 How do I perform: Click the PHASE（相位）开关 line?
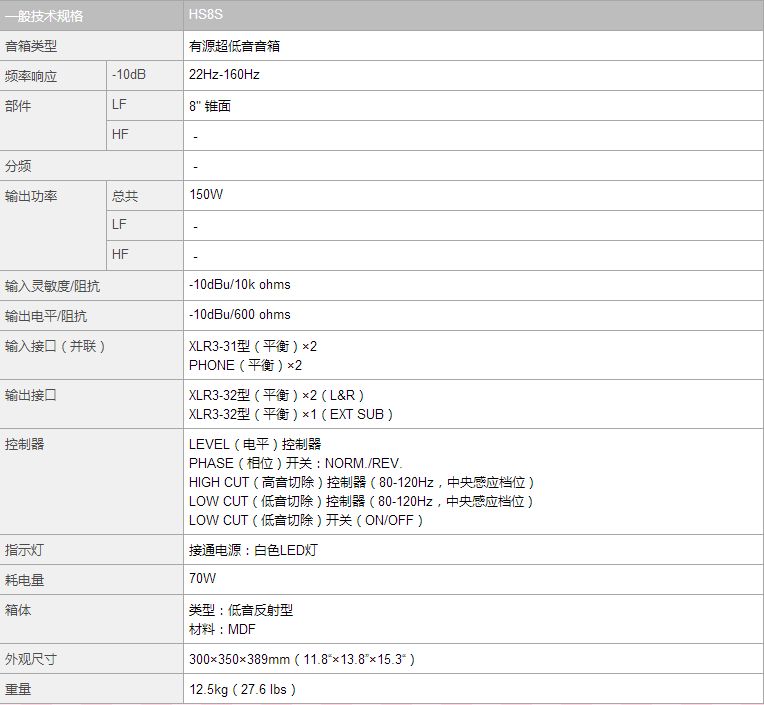[x=296, y=463]
